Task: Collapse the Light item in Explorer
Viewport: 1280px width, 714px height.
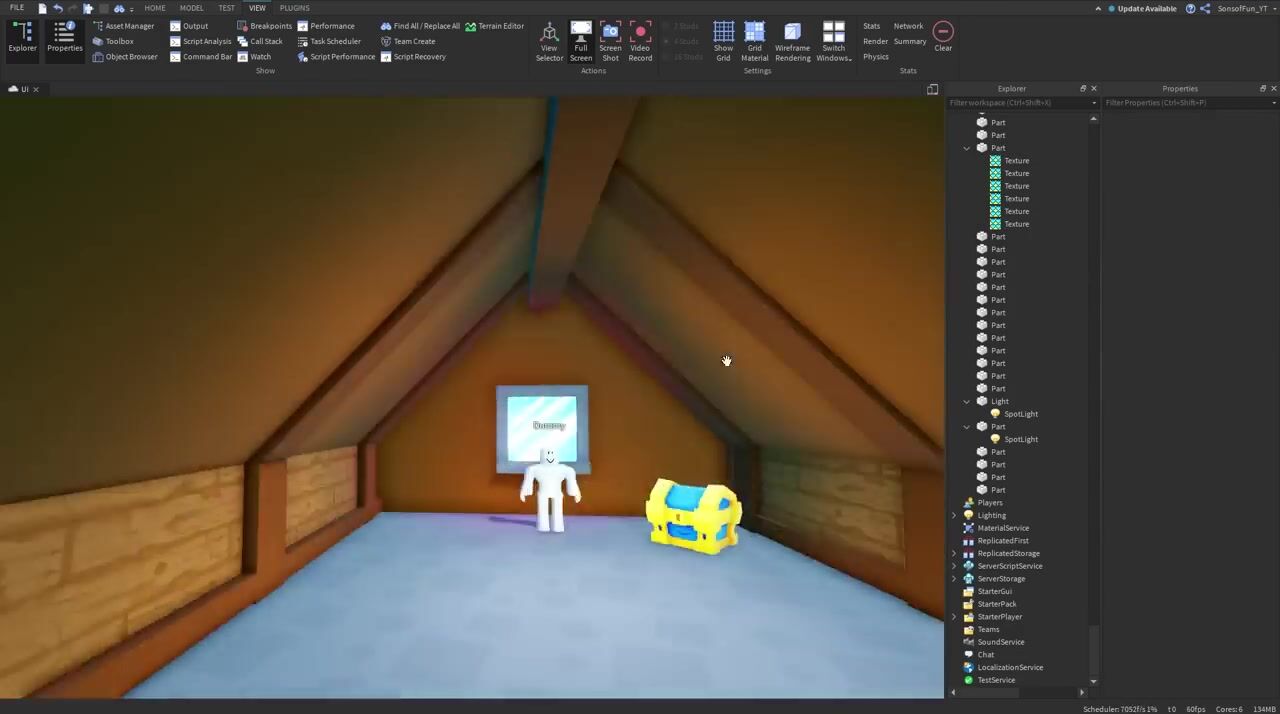Action: pyautogui.click(x=967, y=402)
